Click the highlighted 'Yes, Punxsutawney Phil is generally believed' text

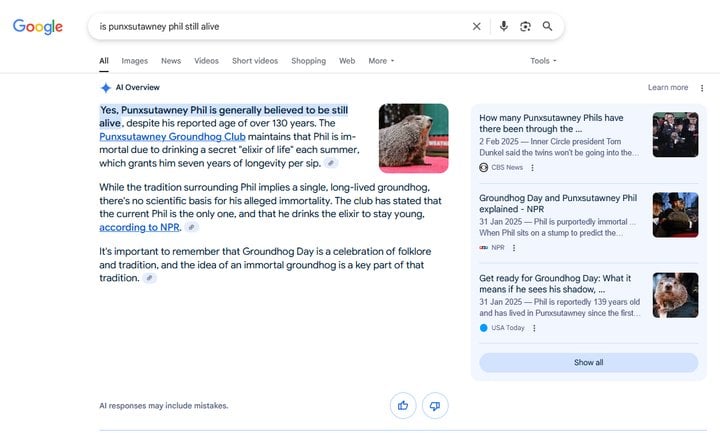point(224,117)
